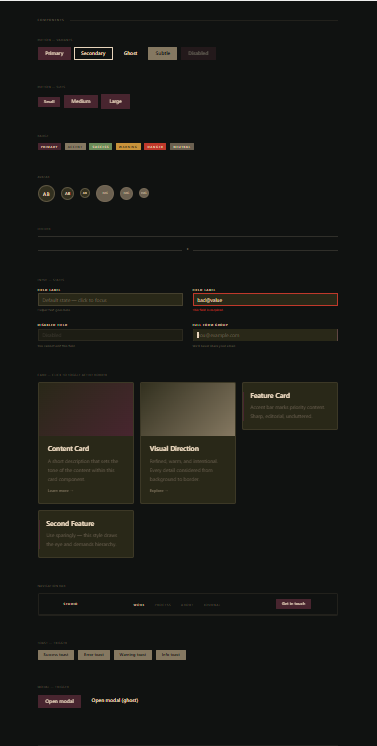Click the Open modal (ghost) button

coord(115,700)
